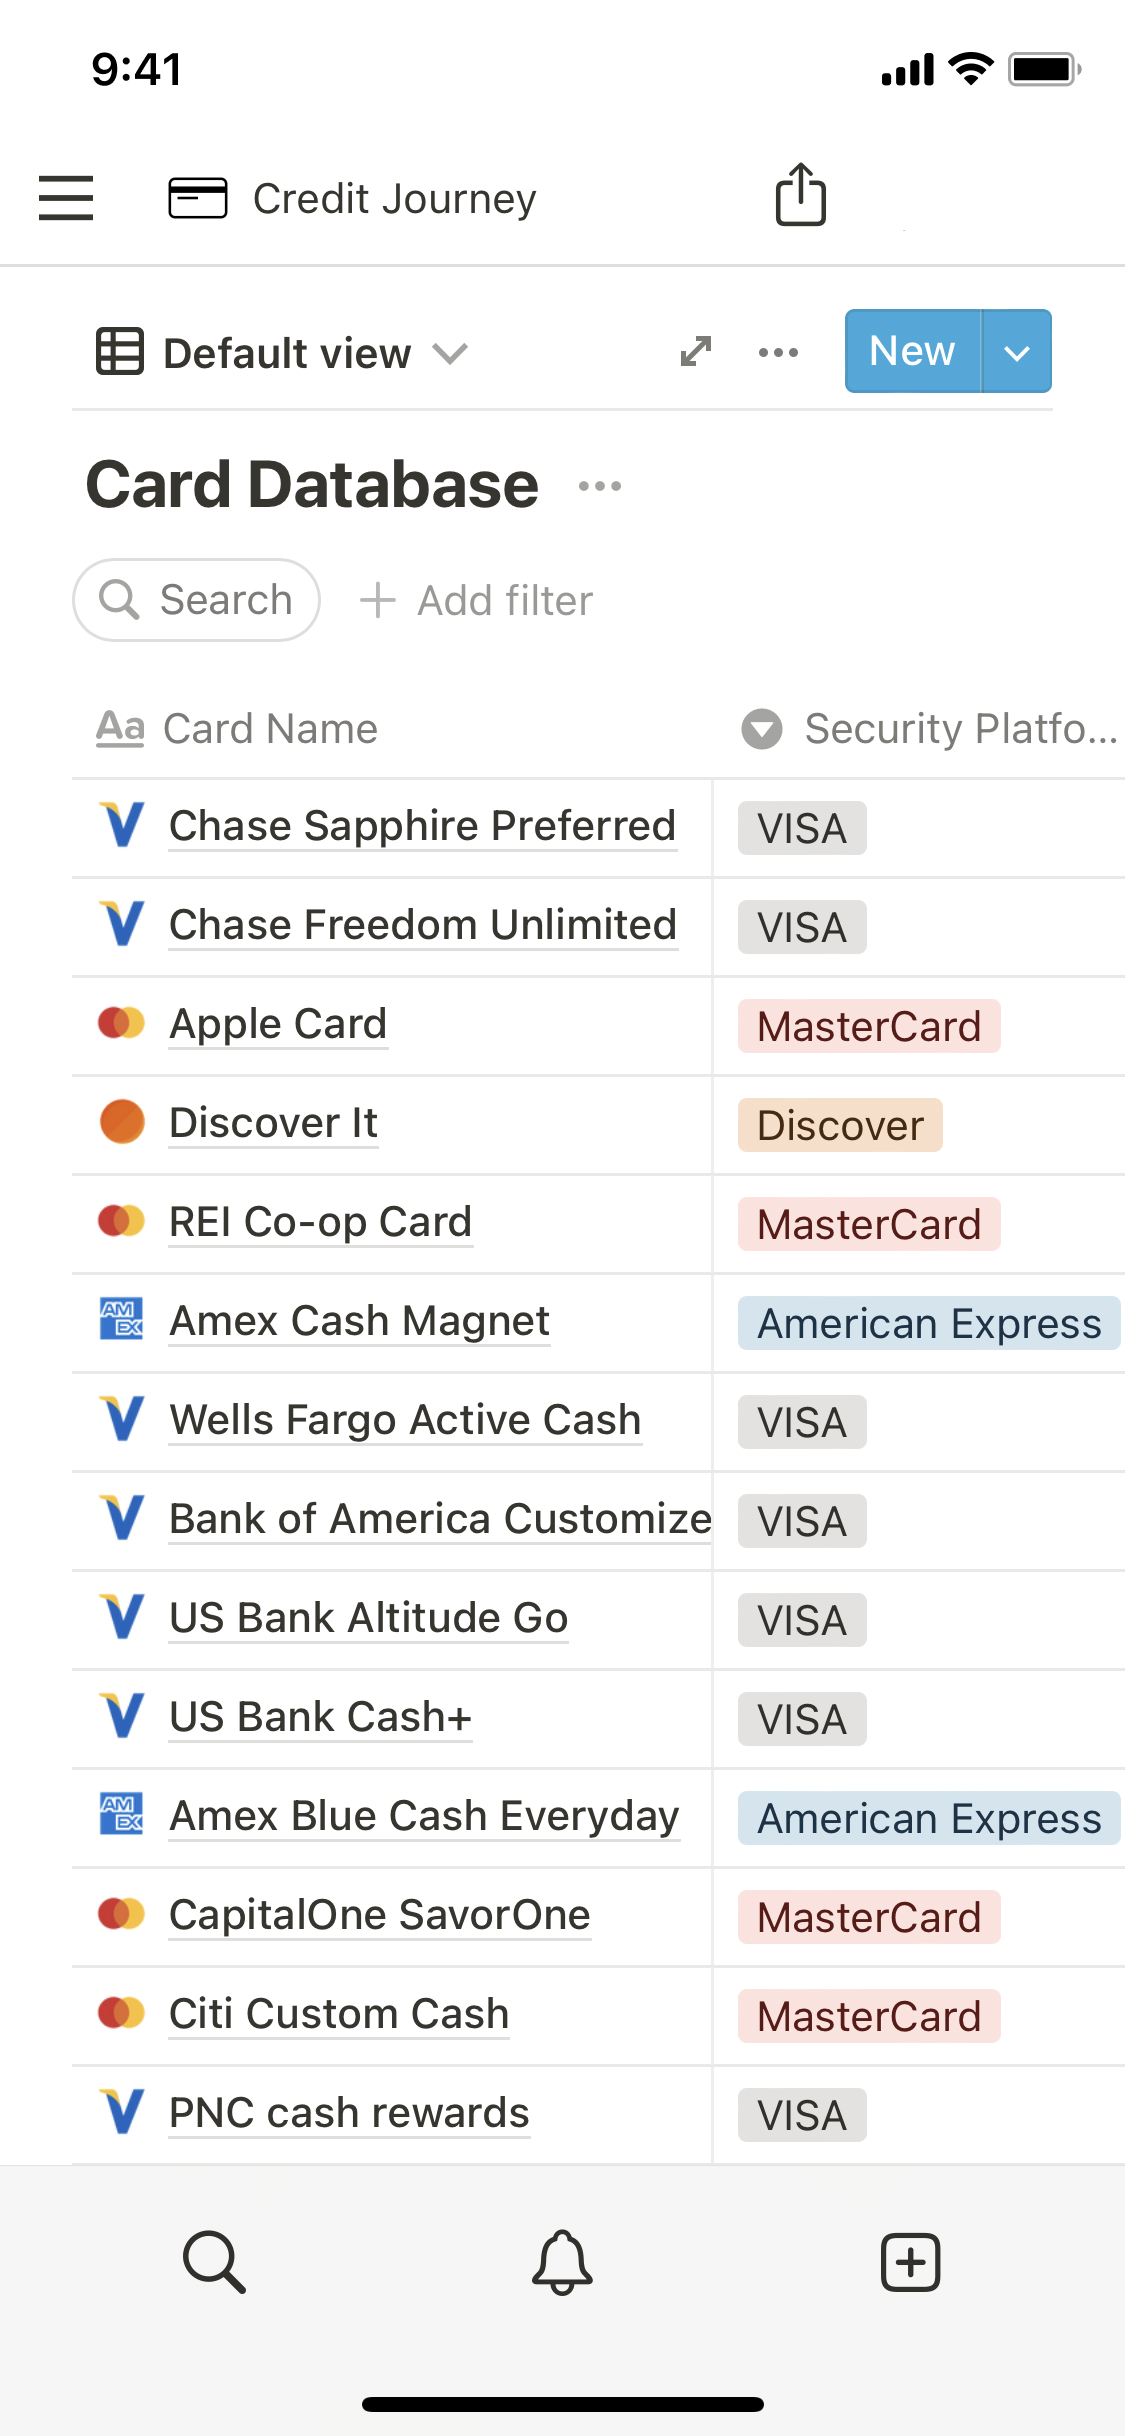
Task: Open the bottom search icon
Action: [214, 2261]
